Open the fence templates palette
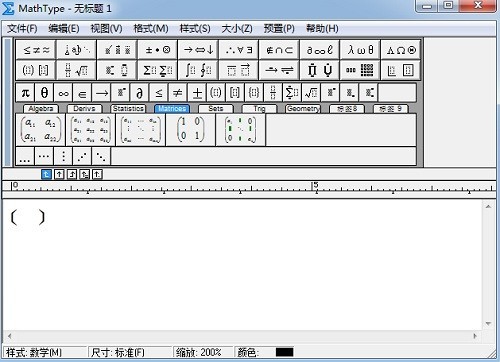Image resolution: width=500 pixels, height=362 pixels. click(x=36, y=70)
